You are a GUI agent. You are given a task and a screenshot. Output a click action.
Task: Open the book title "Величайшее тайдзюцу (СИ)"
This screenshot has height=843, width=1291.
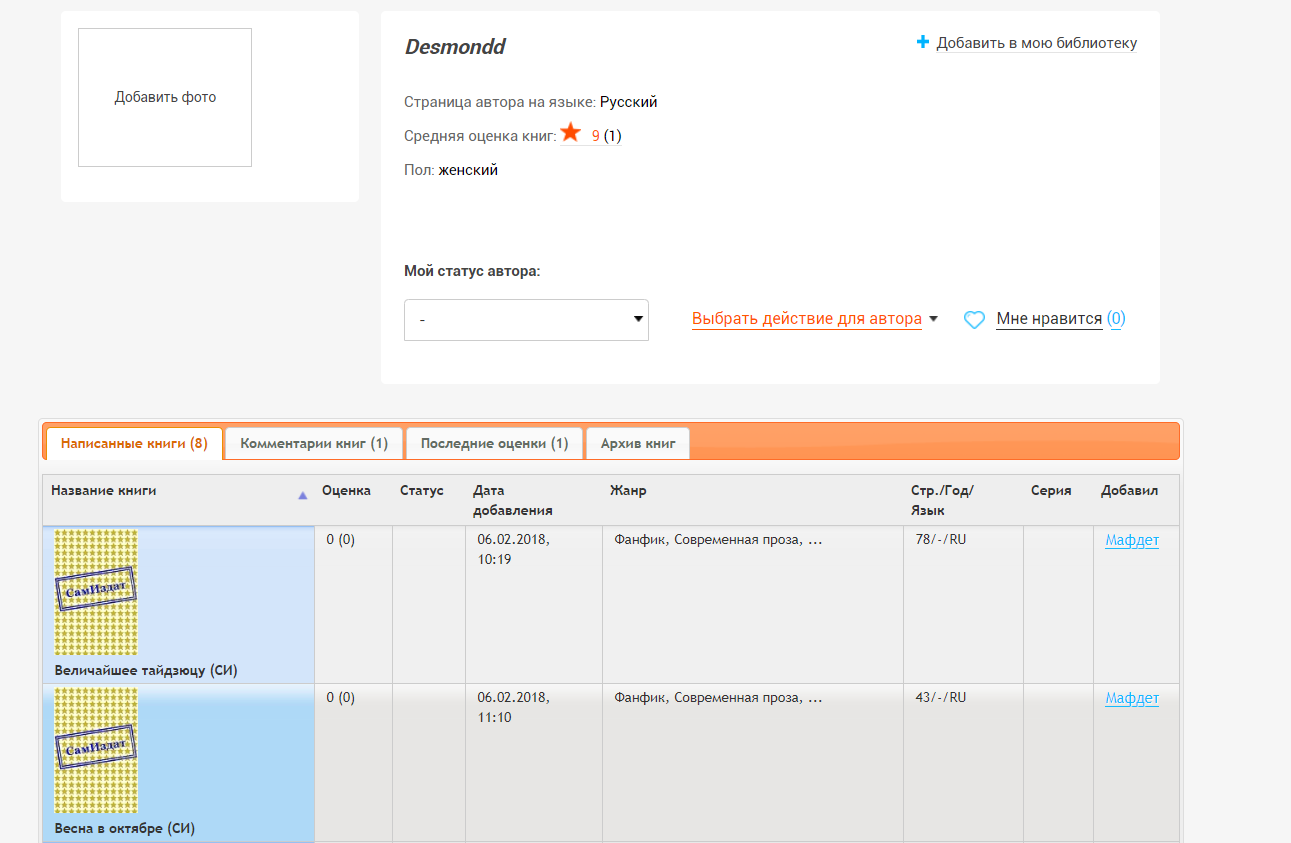[x=146, y=670]
